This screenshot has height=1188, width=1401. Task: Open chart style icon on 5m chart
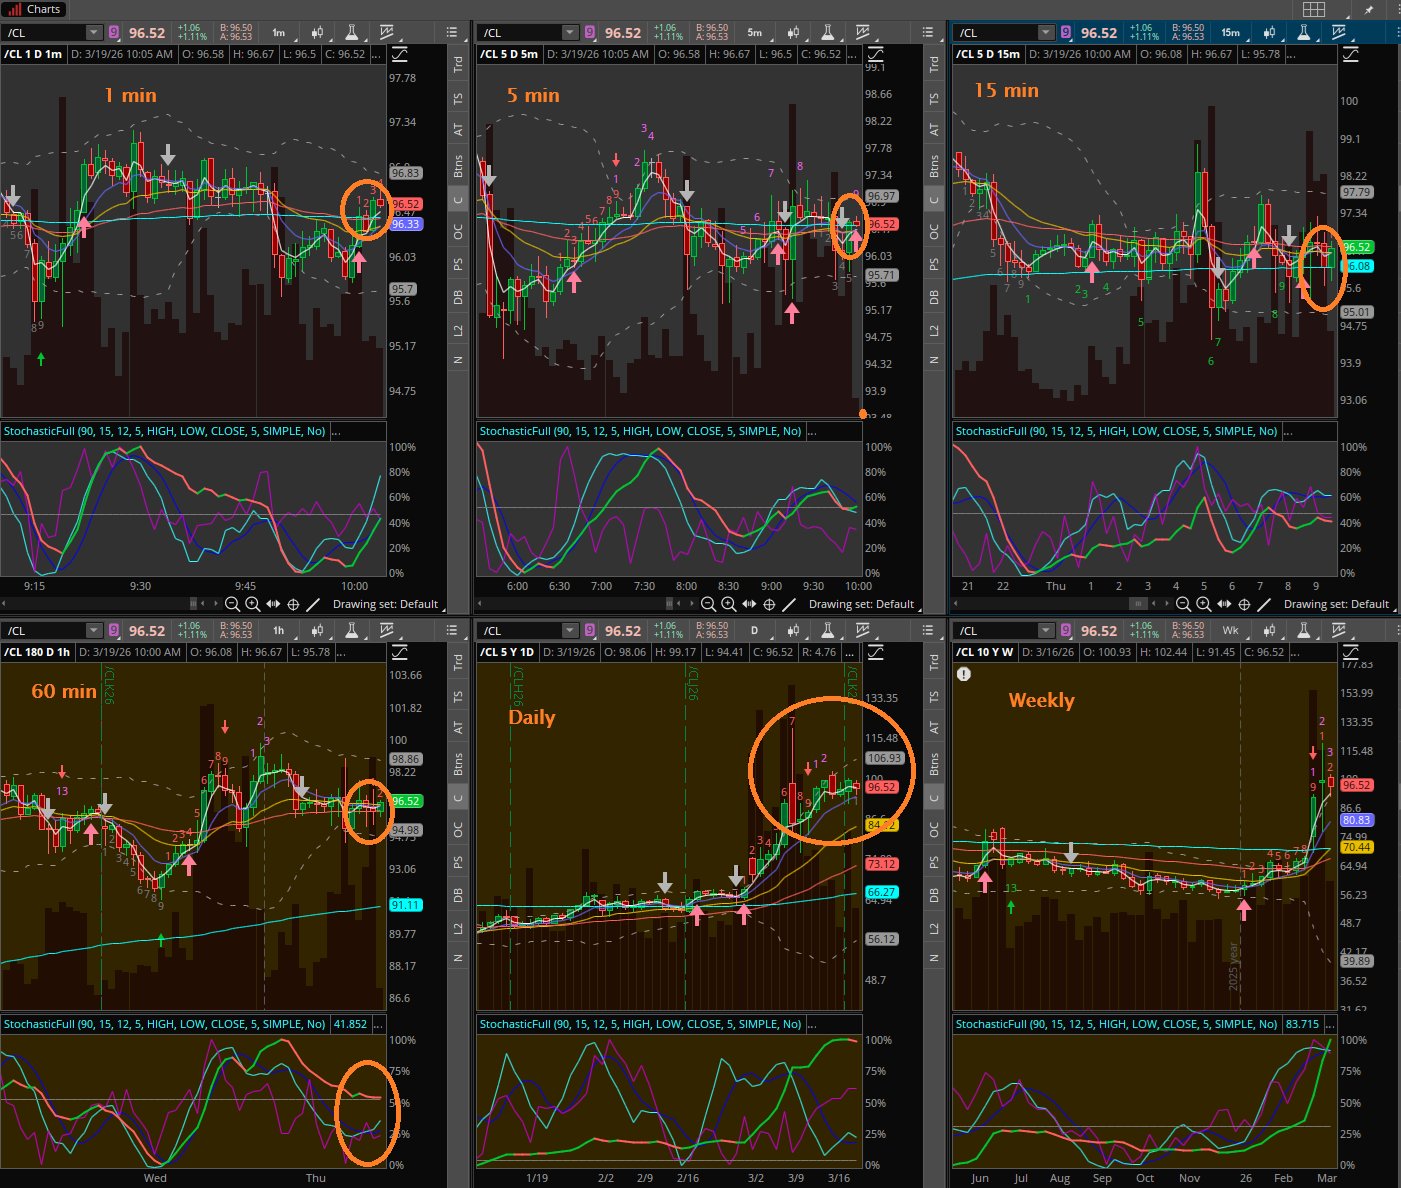(793, 33)
